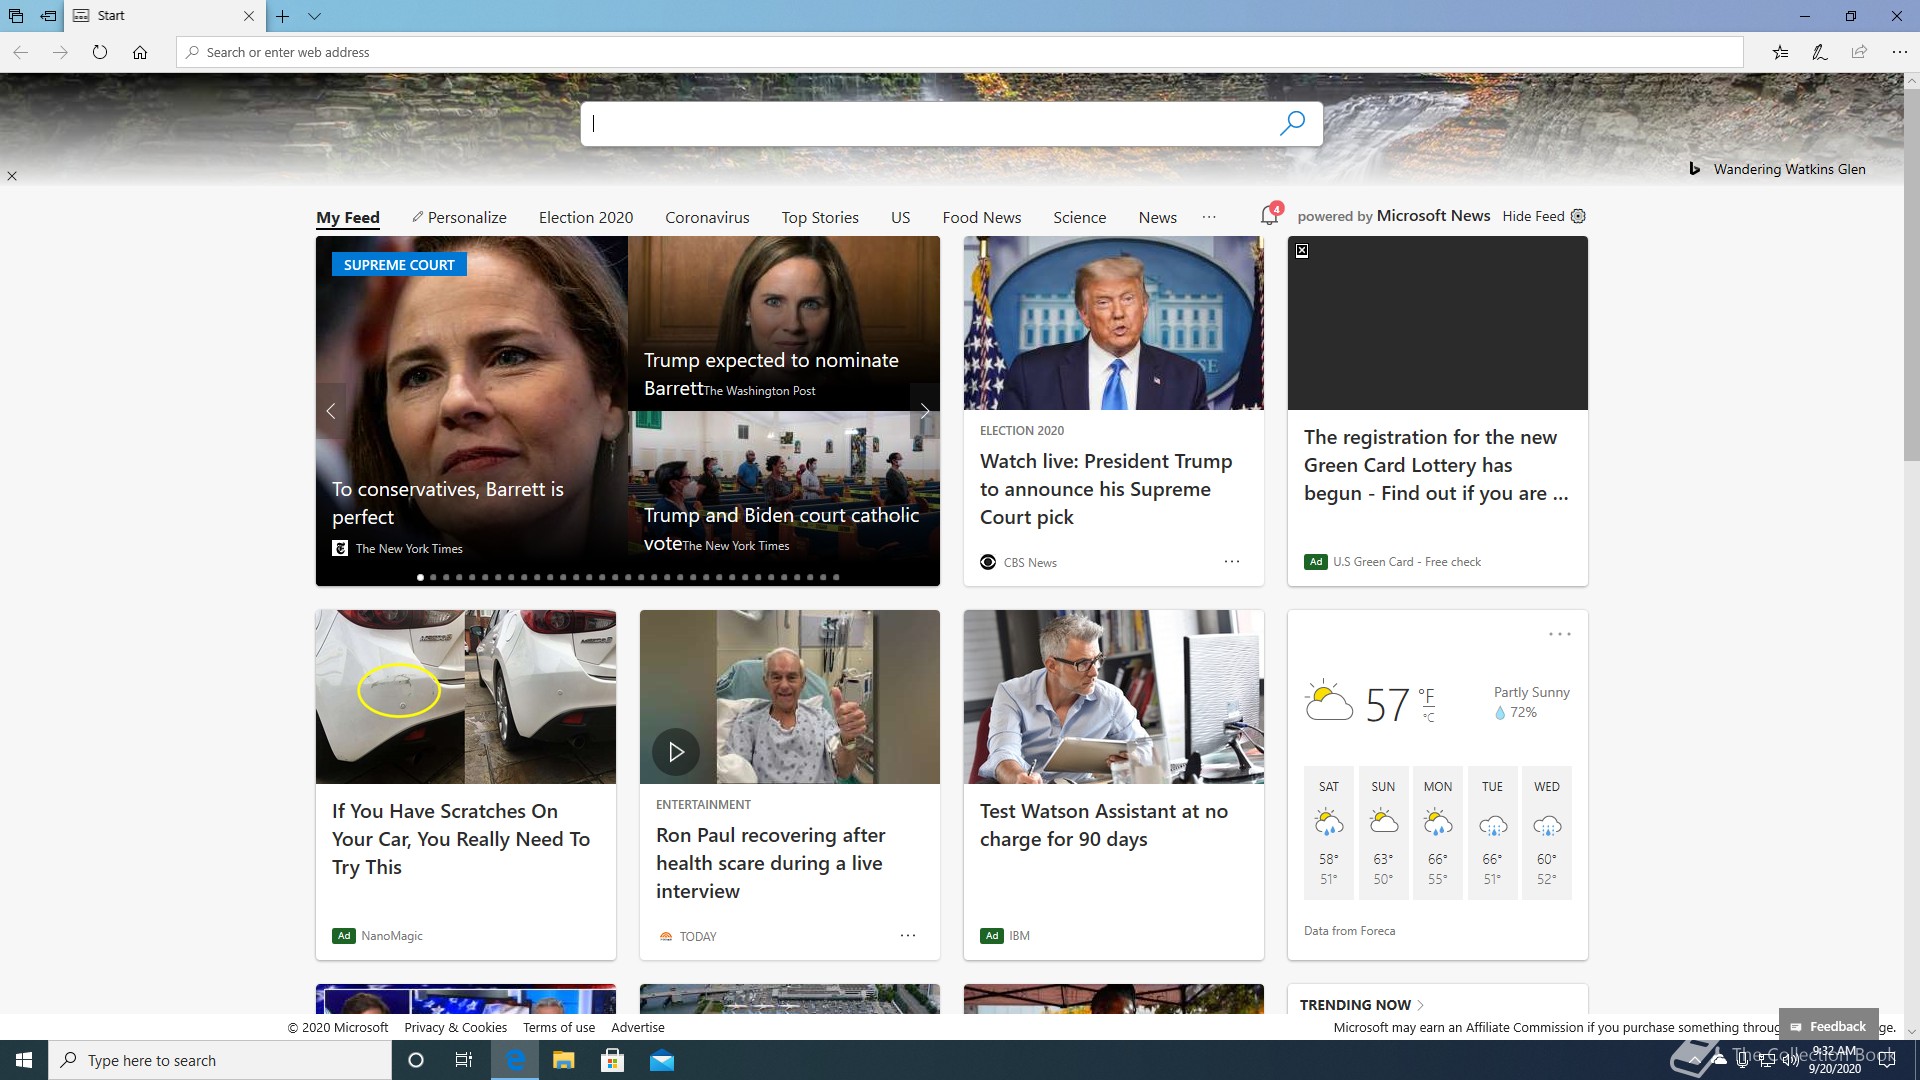Open the car scratches NanoMagic ad
1920x1080 pixels.
pos(465,785)
